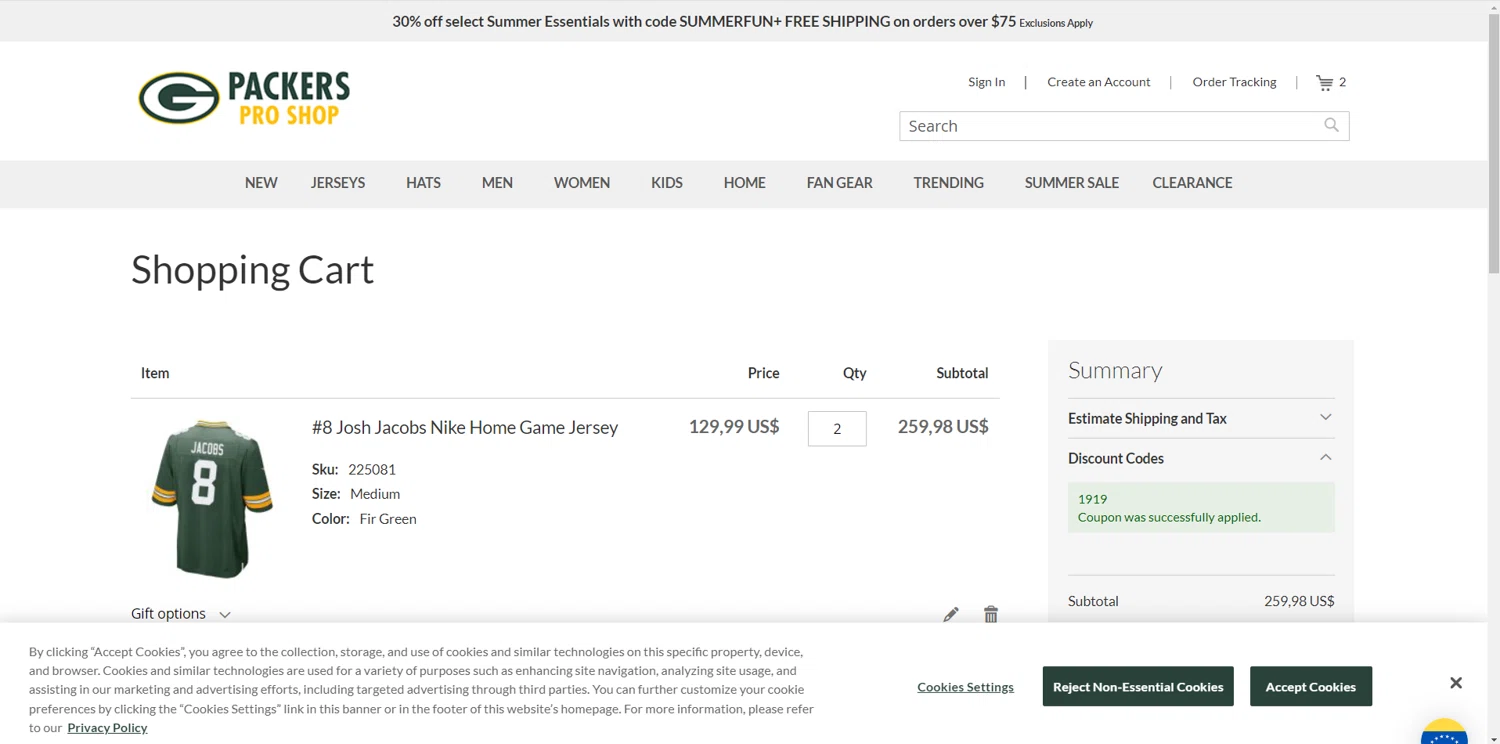Image resolution: width=1500 pixels, height=744 pixels.
Task: Click the 259,98 US$ item subtotal
Action: point(943,427)
